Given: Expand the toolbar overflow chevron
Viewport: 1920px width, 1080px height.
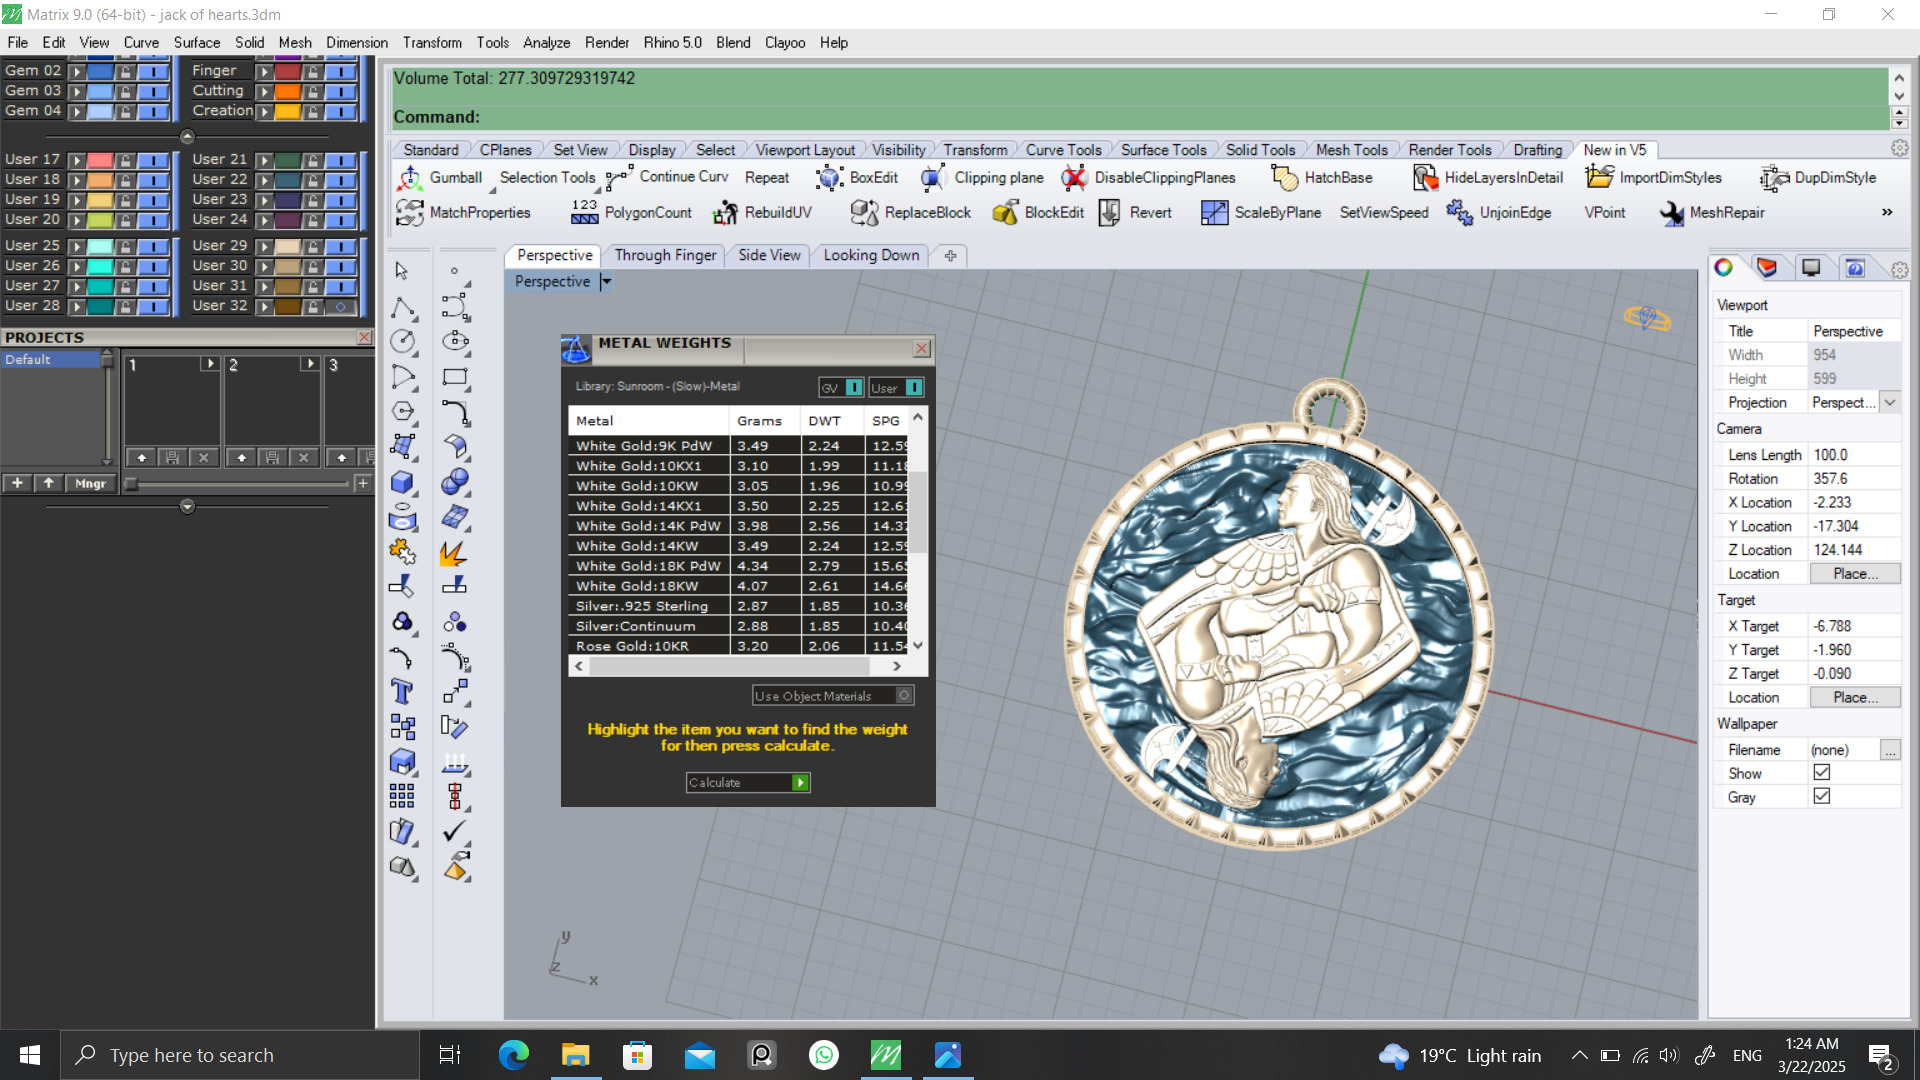Looking at the screenshot, I should coord(1887,212).
